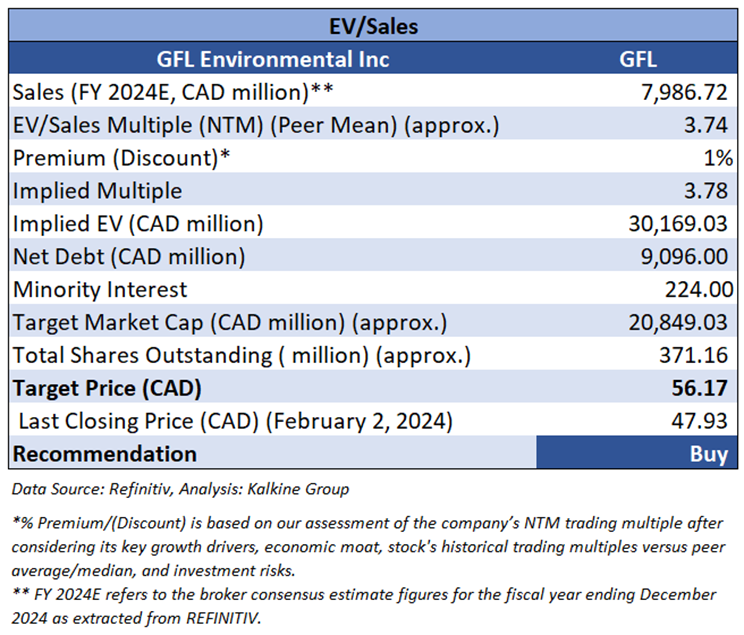This screenshot has height=635, width=744.
Task: Click the FY 2024E footnote text
Action: (363, 606)
